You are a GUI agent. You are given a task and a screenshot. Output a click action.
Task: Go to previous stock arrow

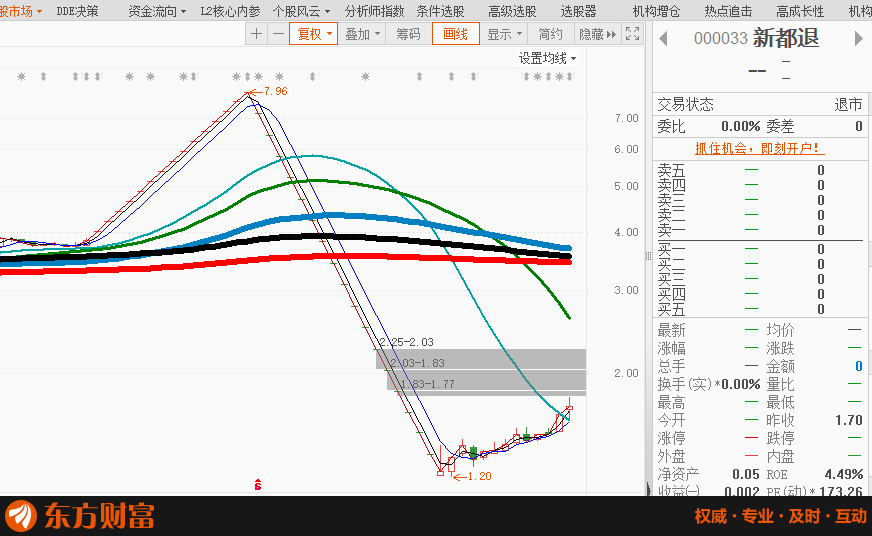[662, 39]
